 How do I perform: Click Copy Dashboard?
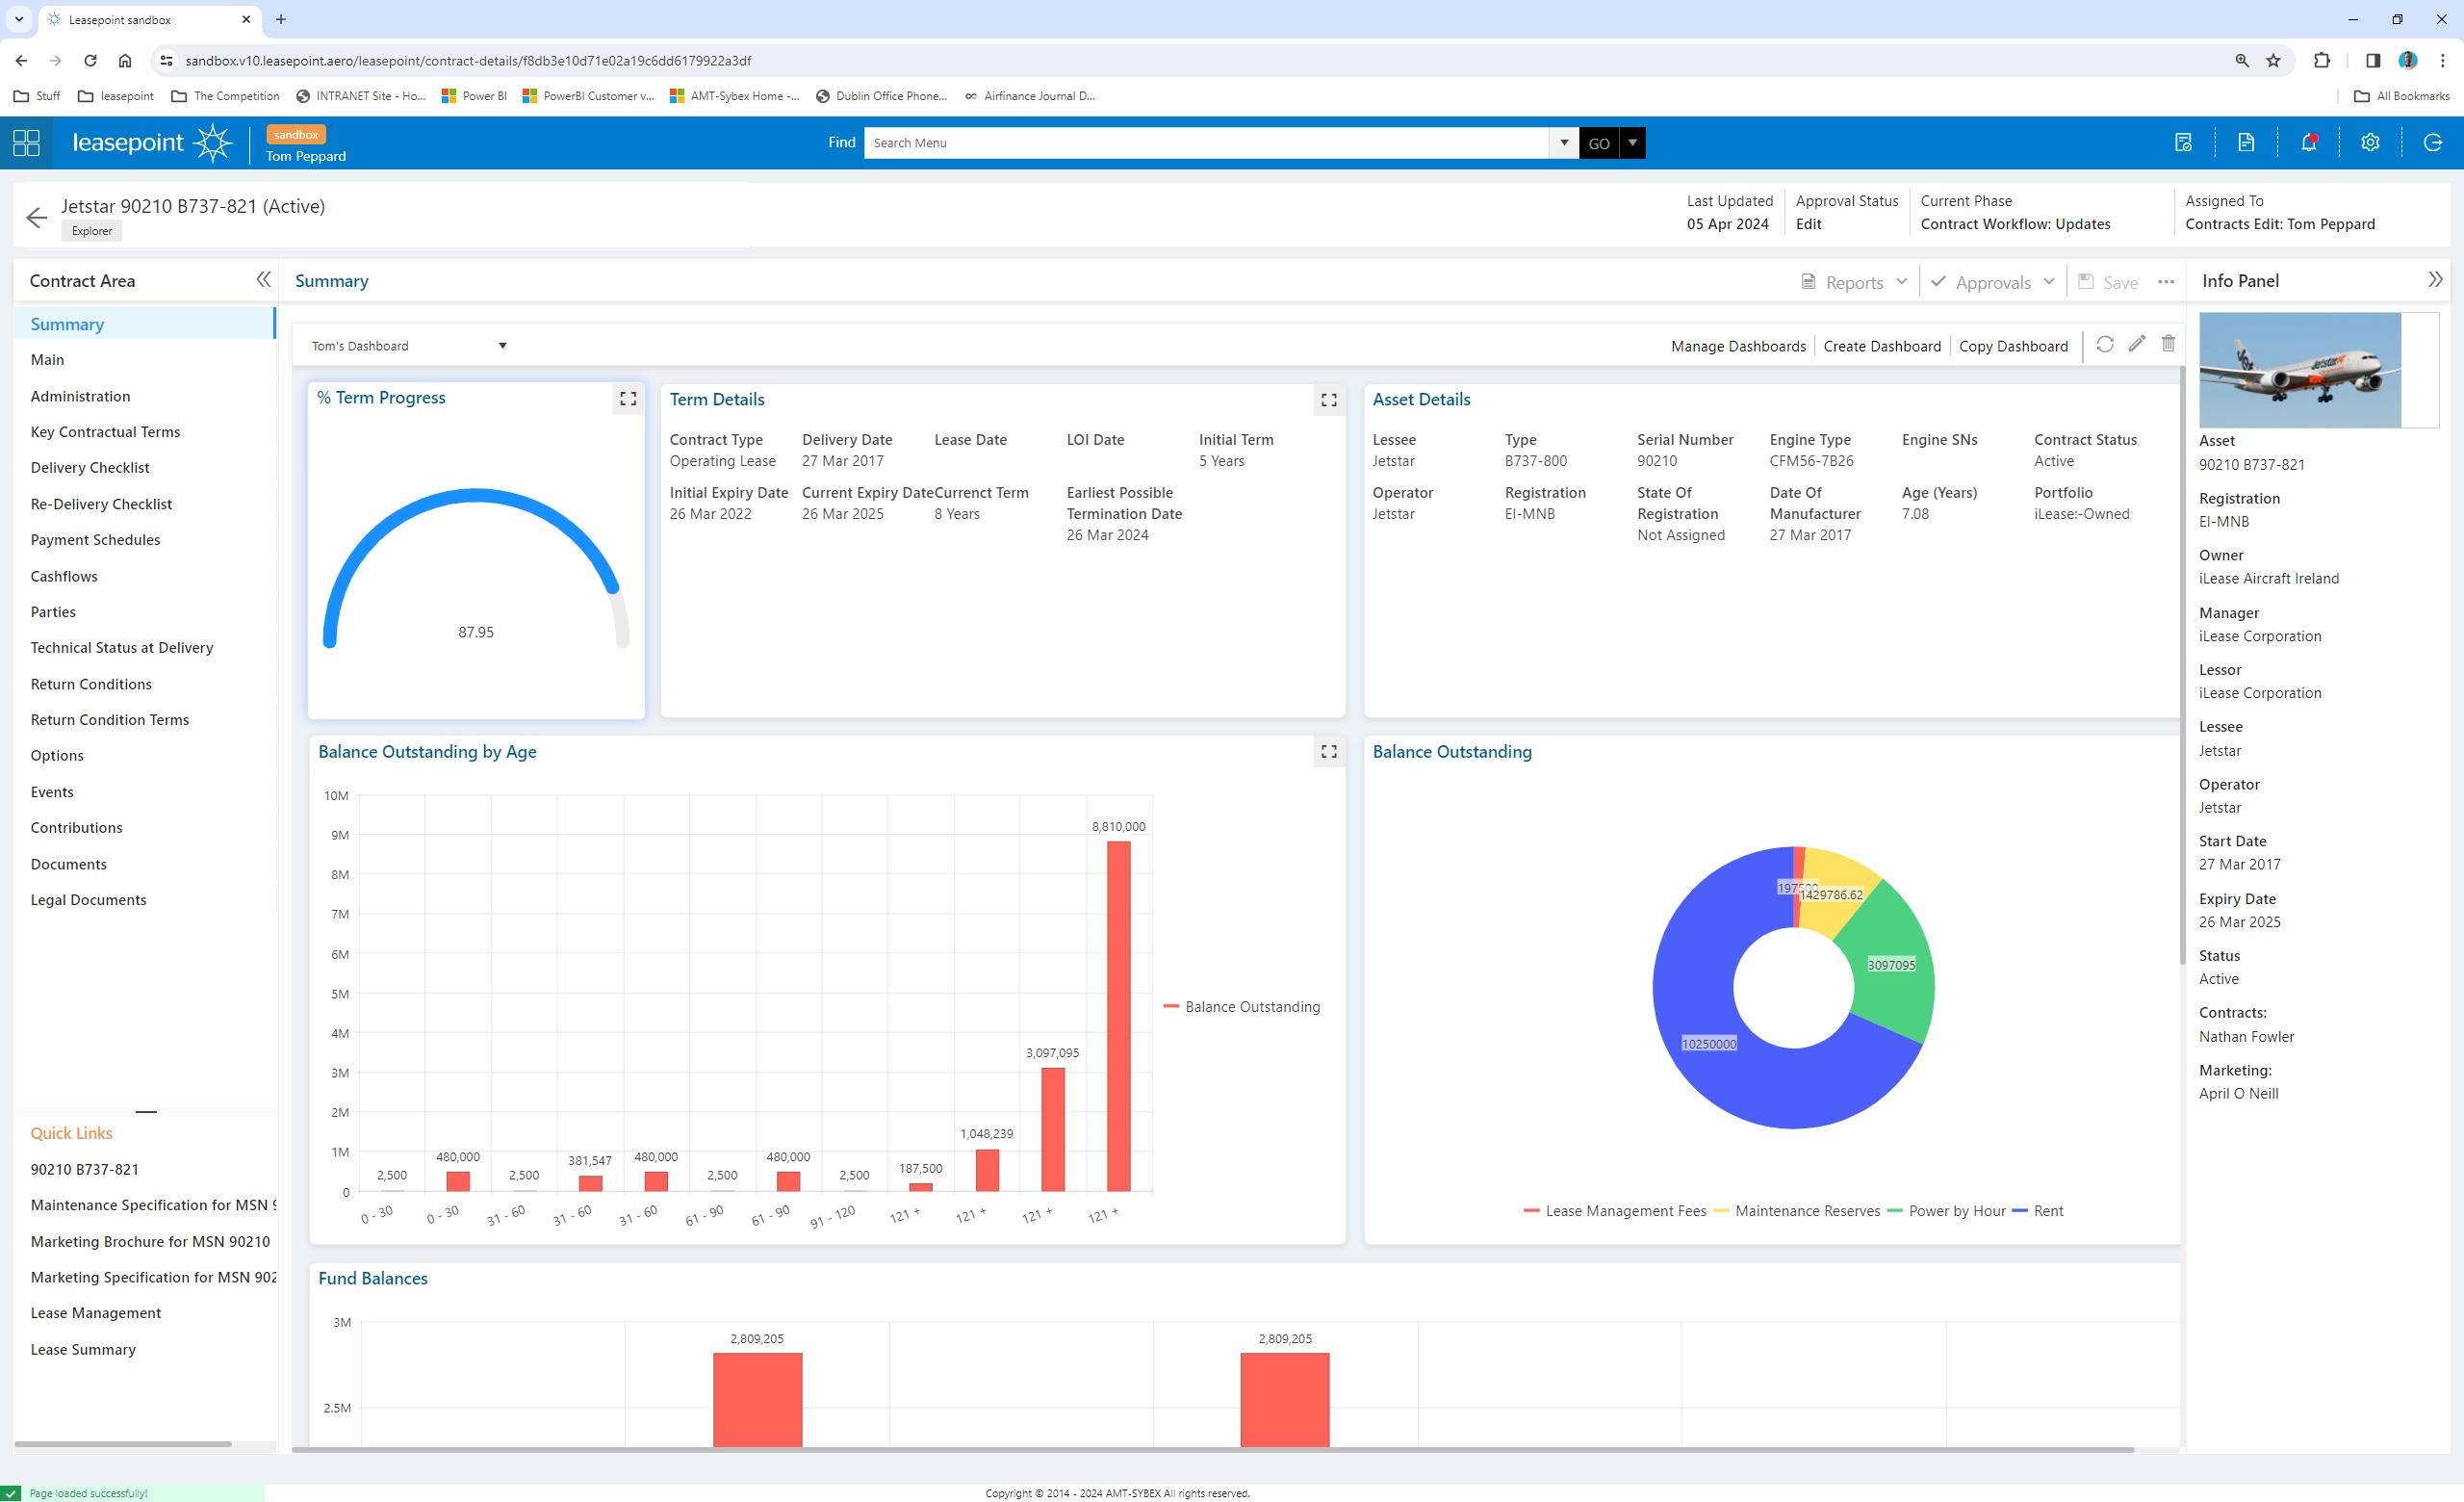coord(2013,346)
